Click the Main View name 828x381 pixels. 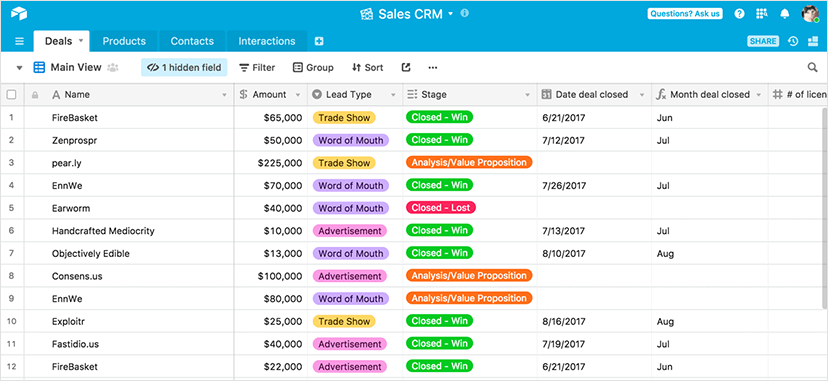click(x=76, y=68)
